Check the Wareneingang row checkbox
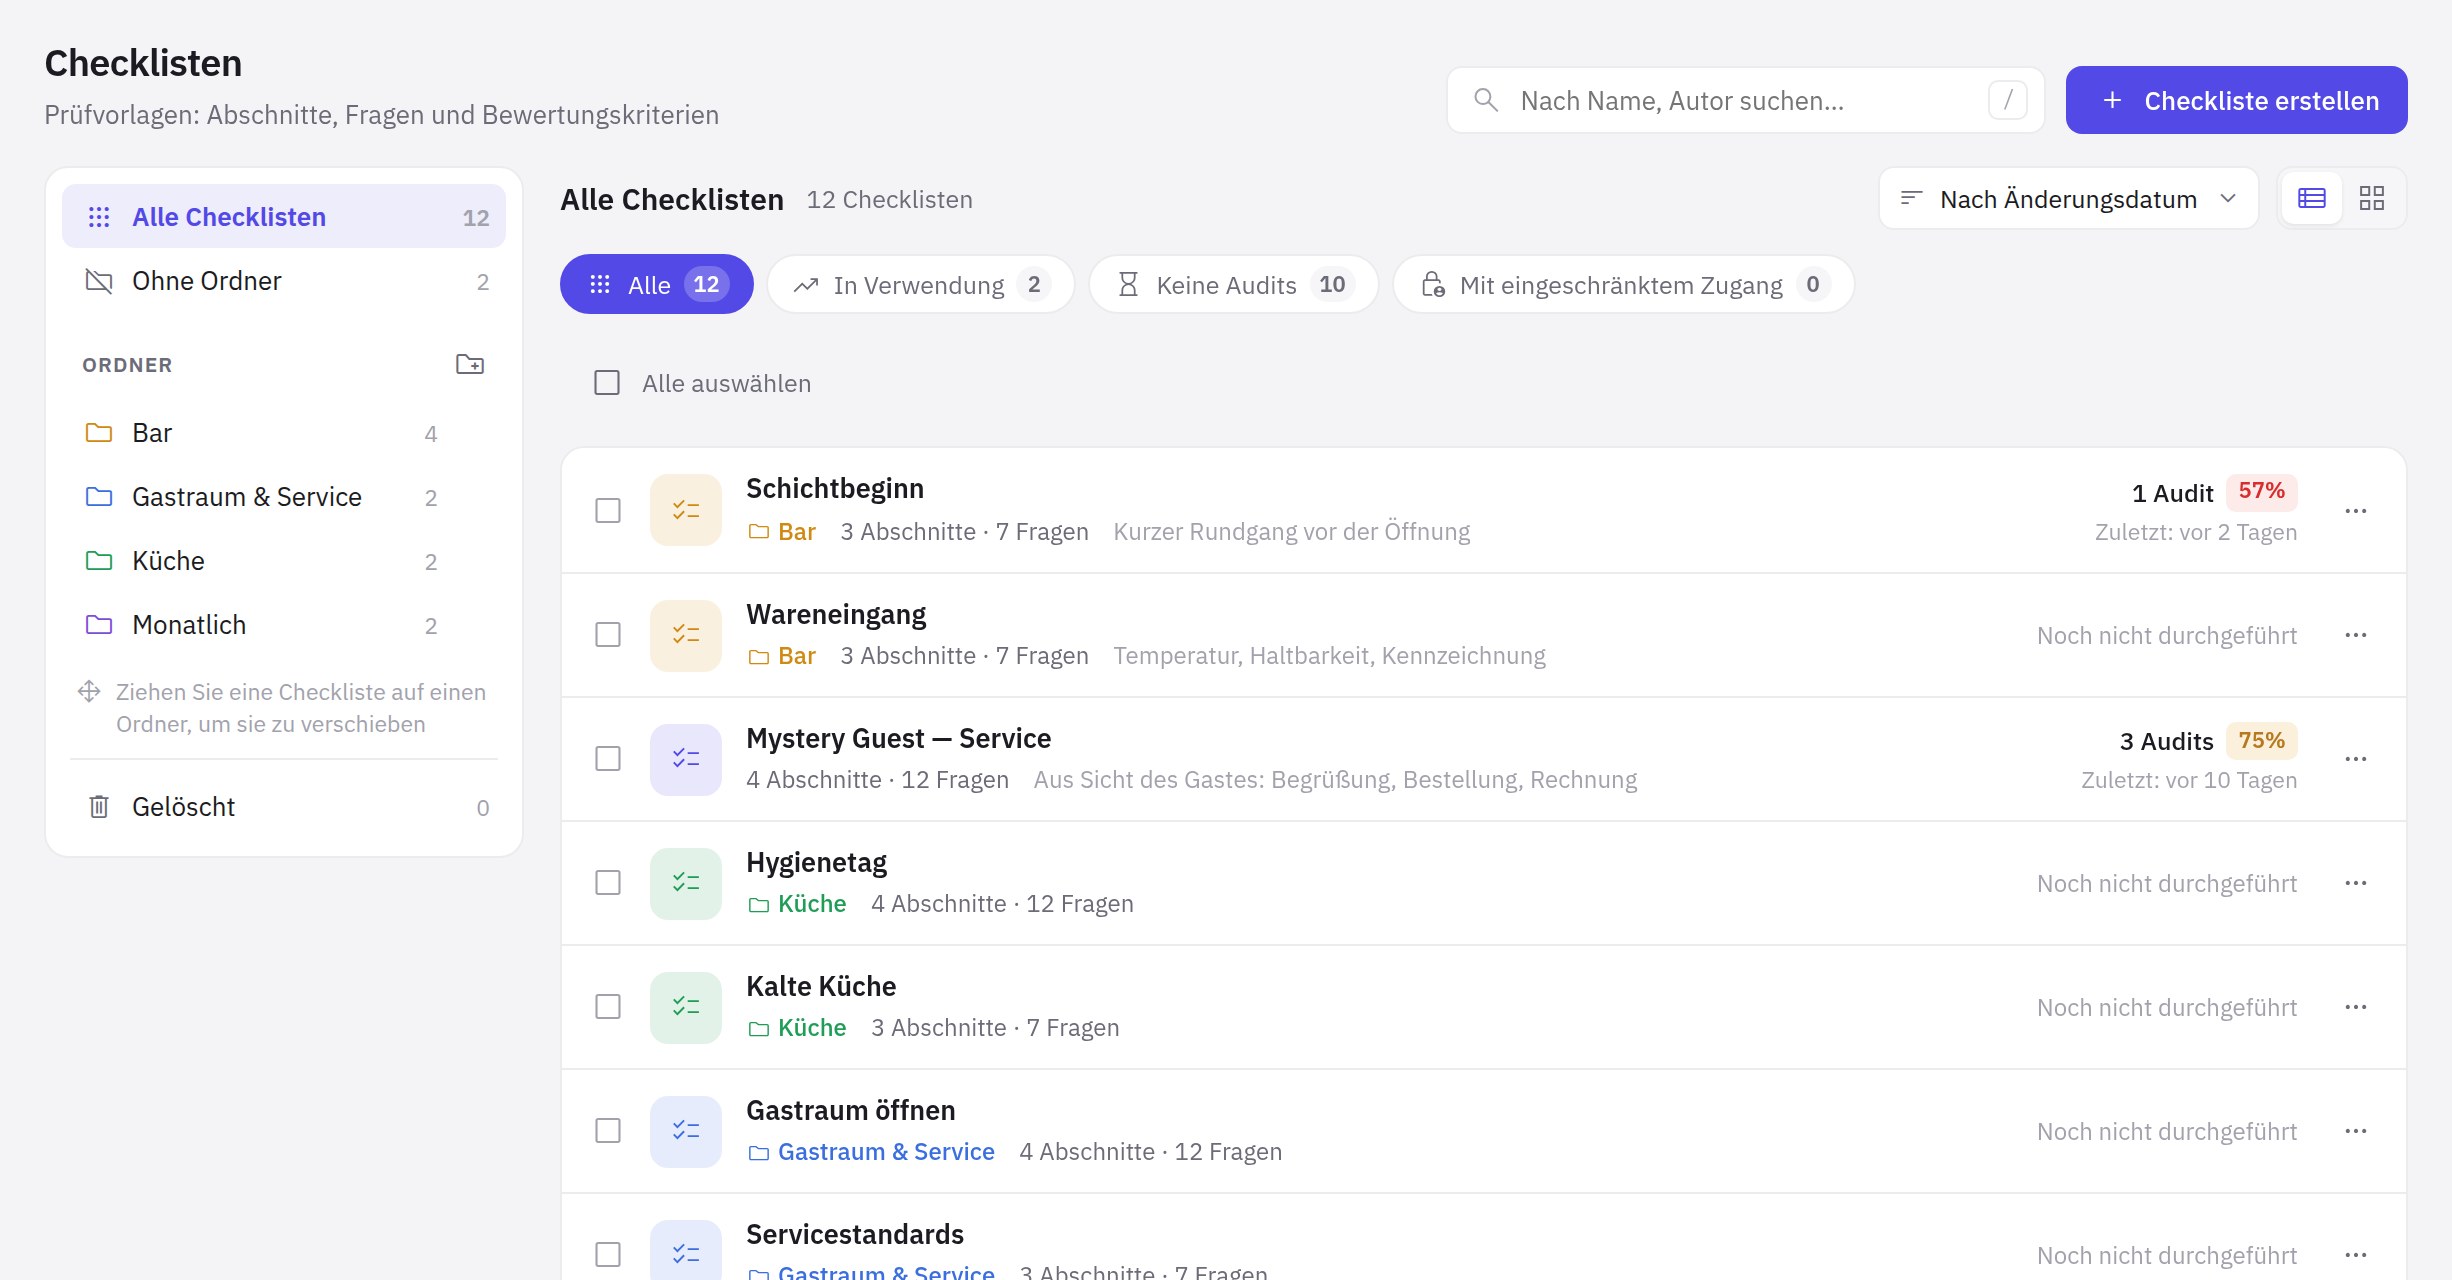This screenshot has height=1280, width=2452. pyautogui.click(x=608, y=635)
